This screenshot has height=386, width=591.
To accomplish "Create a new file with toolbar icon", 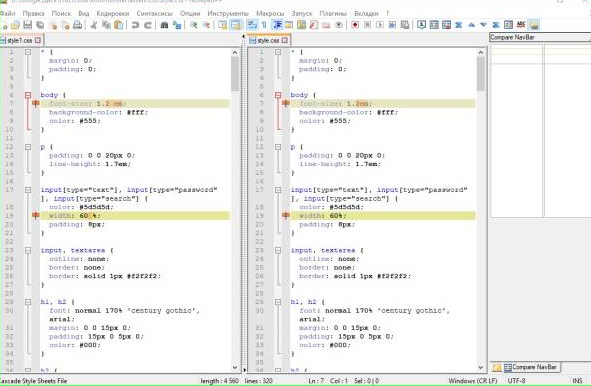I will (4, 25).
